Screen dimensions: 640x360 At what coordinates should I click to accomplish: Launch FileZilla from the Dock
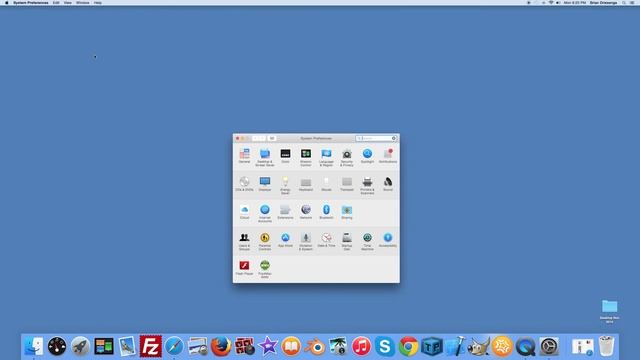pyautogui.click(x=151, y=346)
